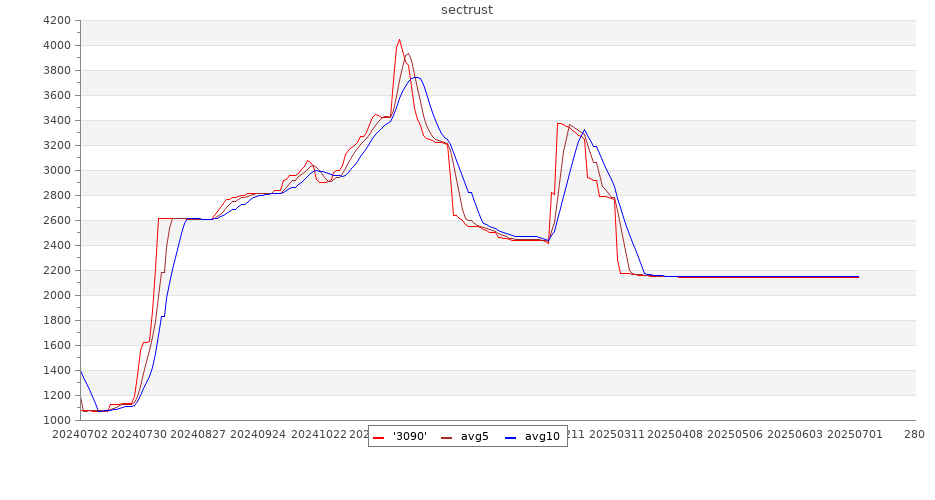Click the 20240730 x-axis date label
The height and width of the screenshot is (500, 935).
coord(139,435)
